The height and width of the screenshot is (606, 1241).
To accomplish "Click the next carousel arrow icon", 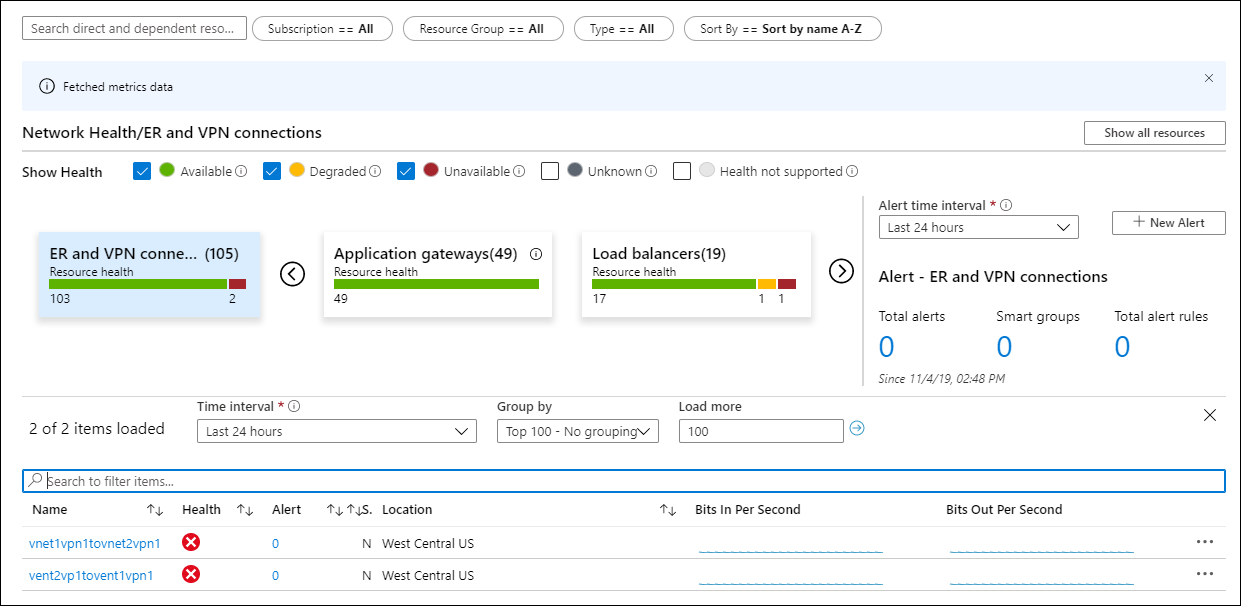I will (842, 271).
